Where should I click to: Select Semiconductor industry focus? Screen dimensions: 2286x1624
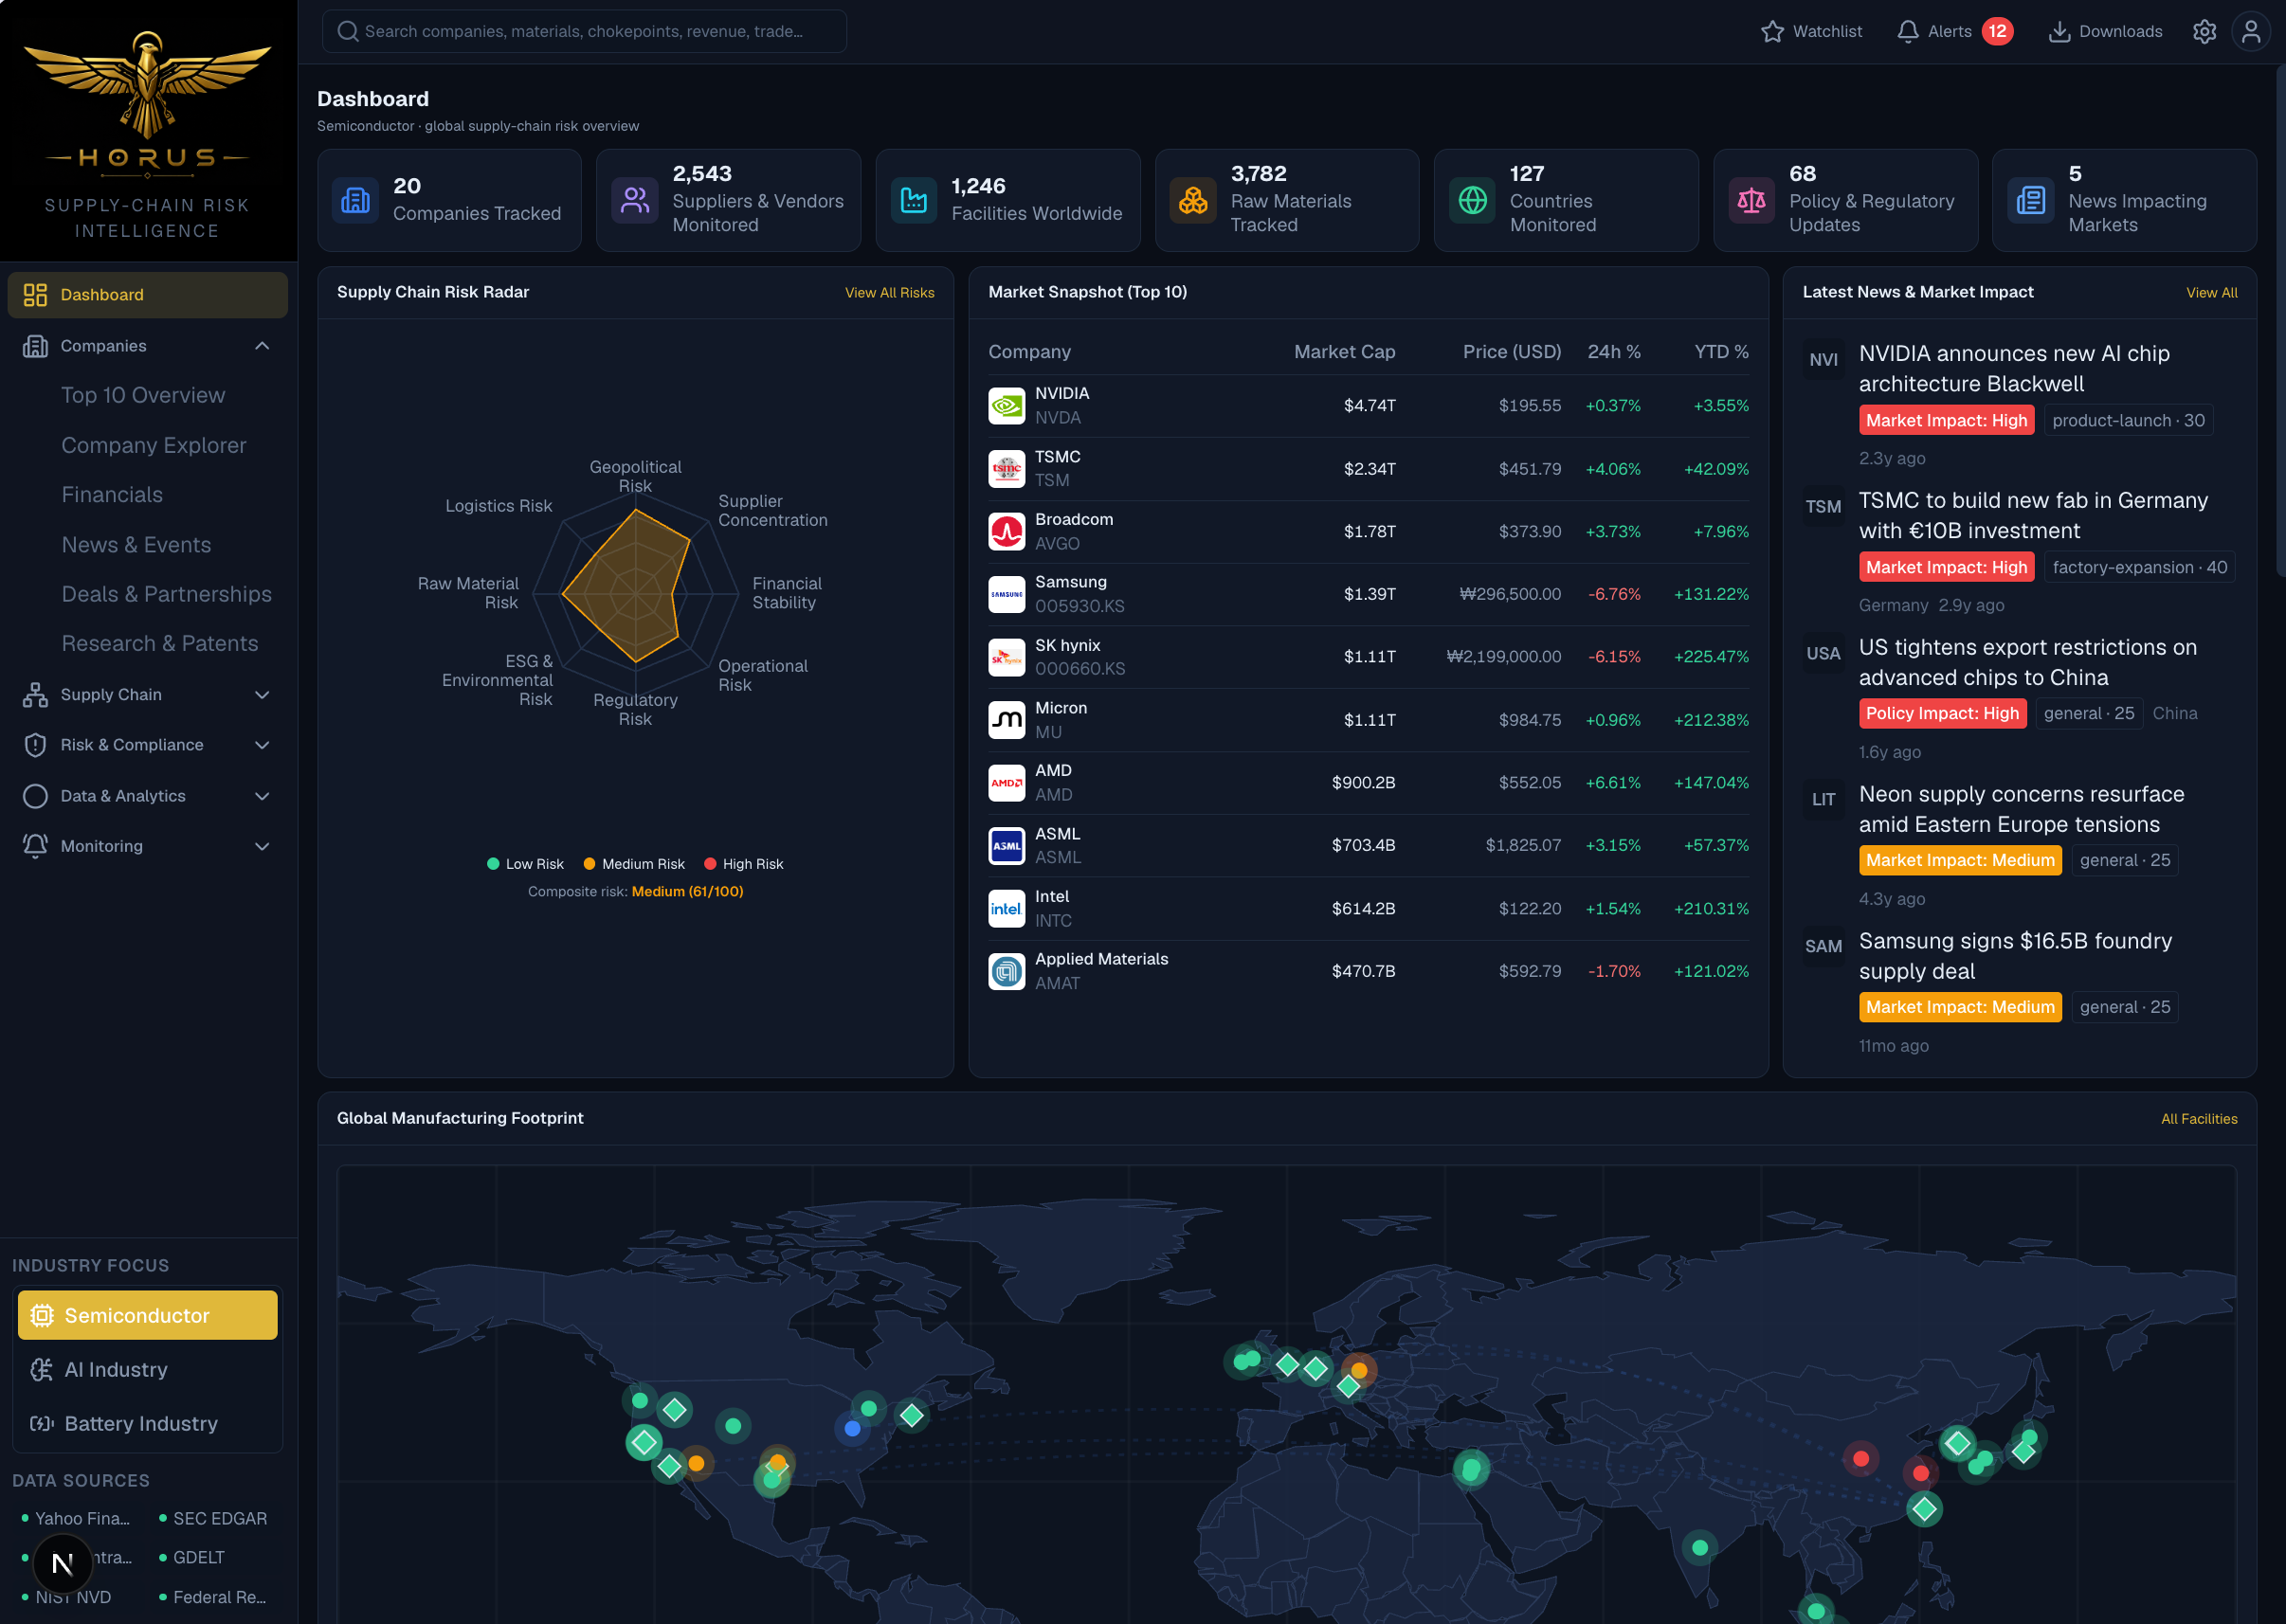(147, 1316)
